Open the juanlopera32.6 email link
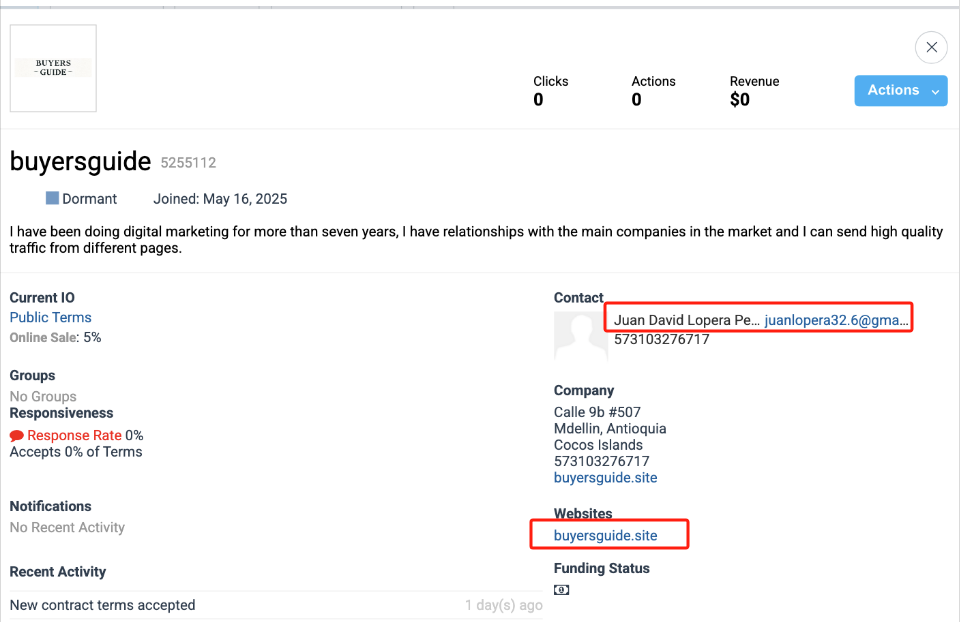This screenshot has height=622, width=960. point(837,320)
